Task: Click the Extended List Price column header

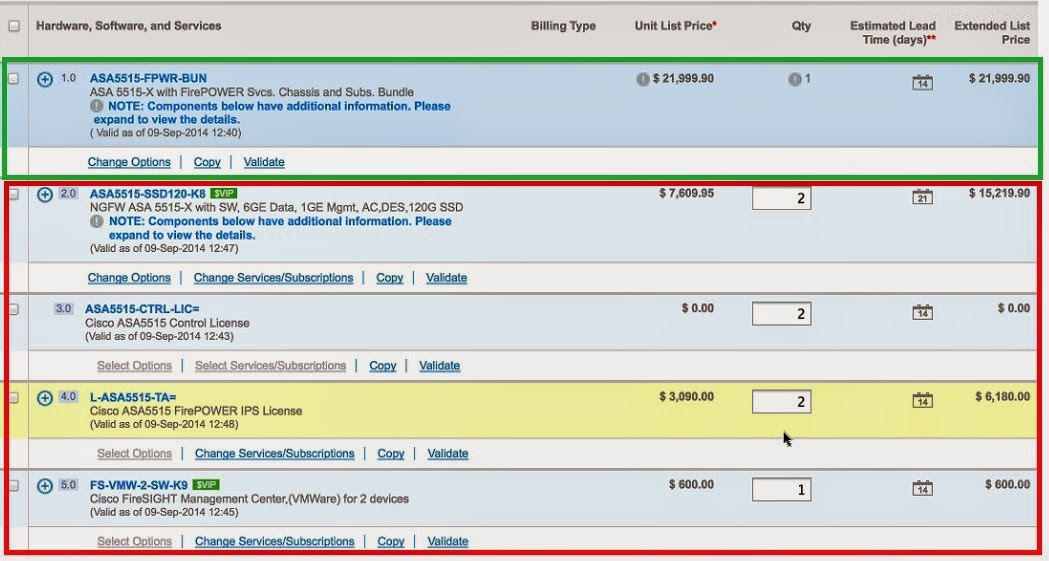Action: [x=992, y=33]
